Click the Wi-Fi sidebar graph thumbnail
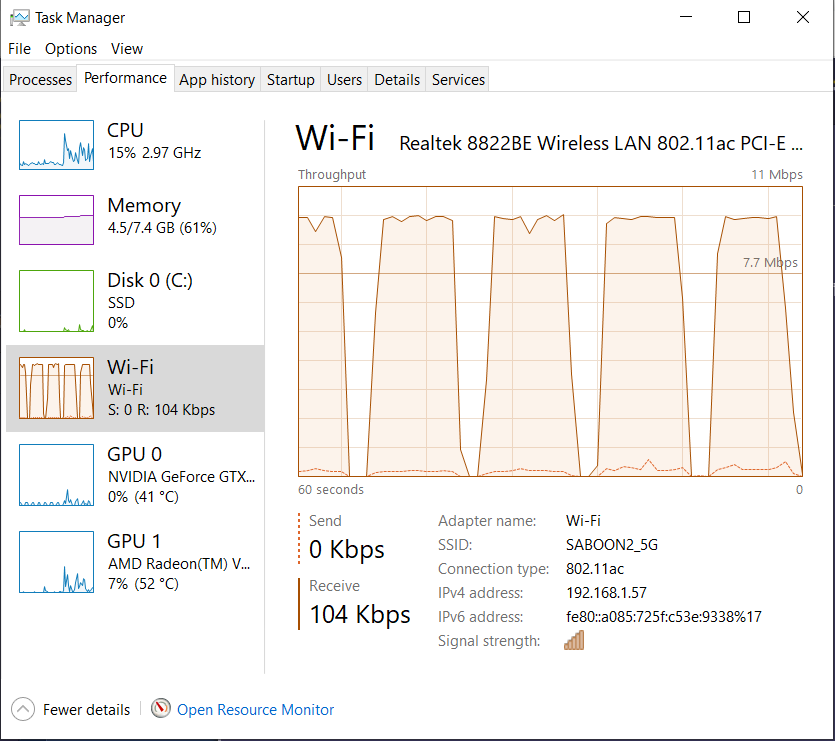The width and height of the screenshot is (835, 741). pyautogui.click(x=56, y=389)
